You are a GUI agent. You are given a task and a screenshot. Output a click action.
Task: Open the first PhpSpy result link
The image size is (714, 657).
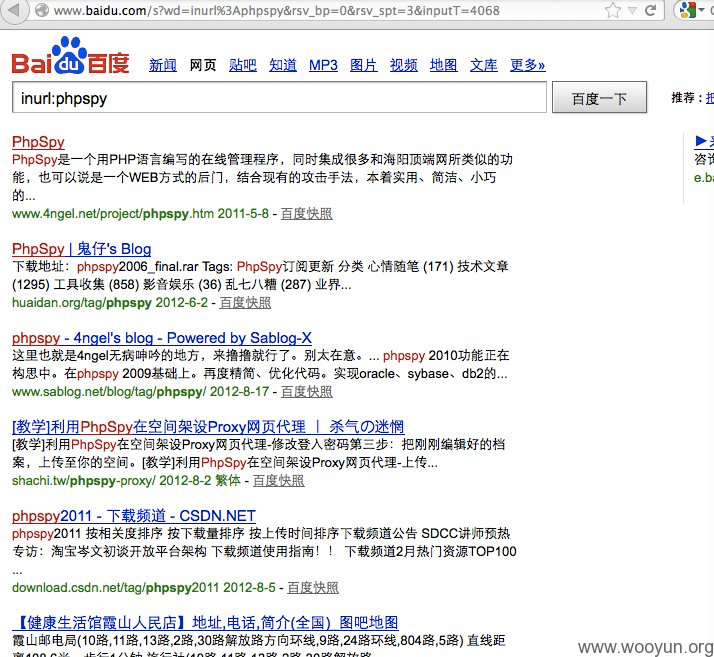[37, 141]
